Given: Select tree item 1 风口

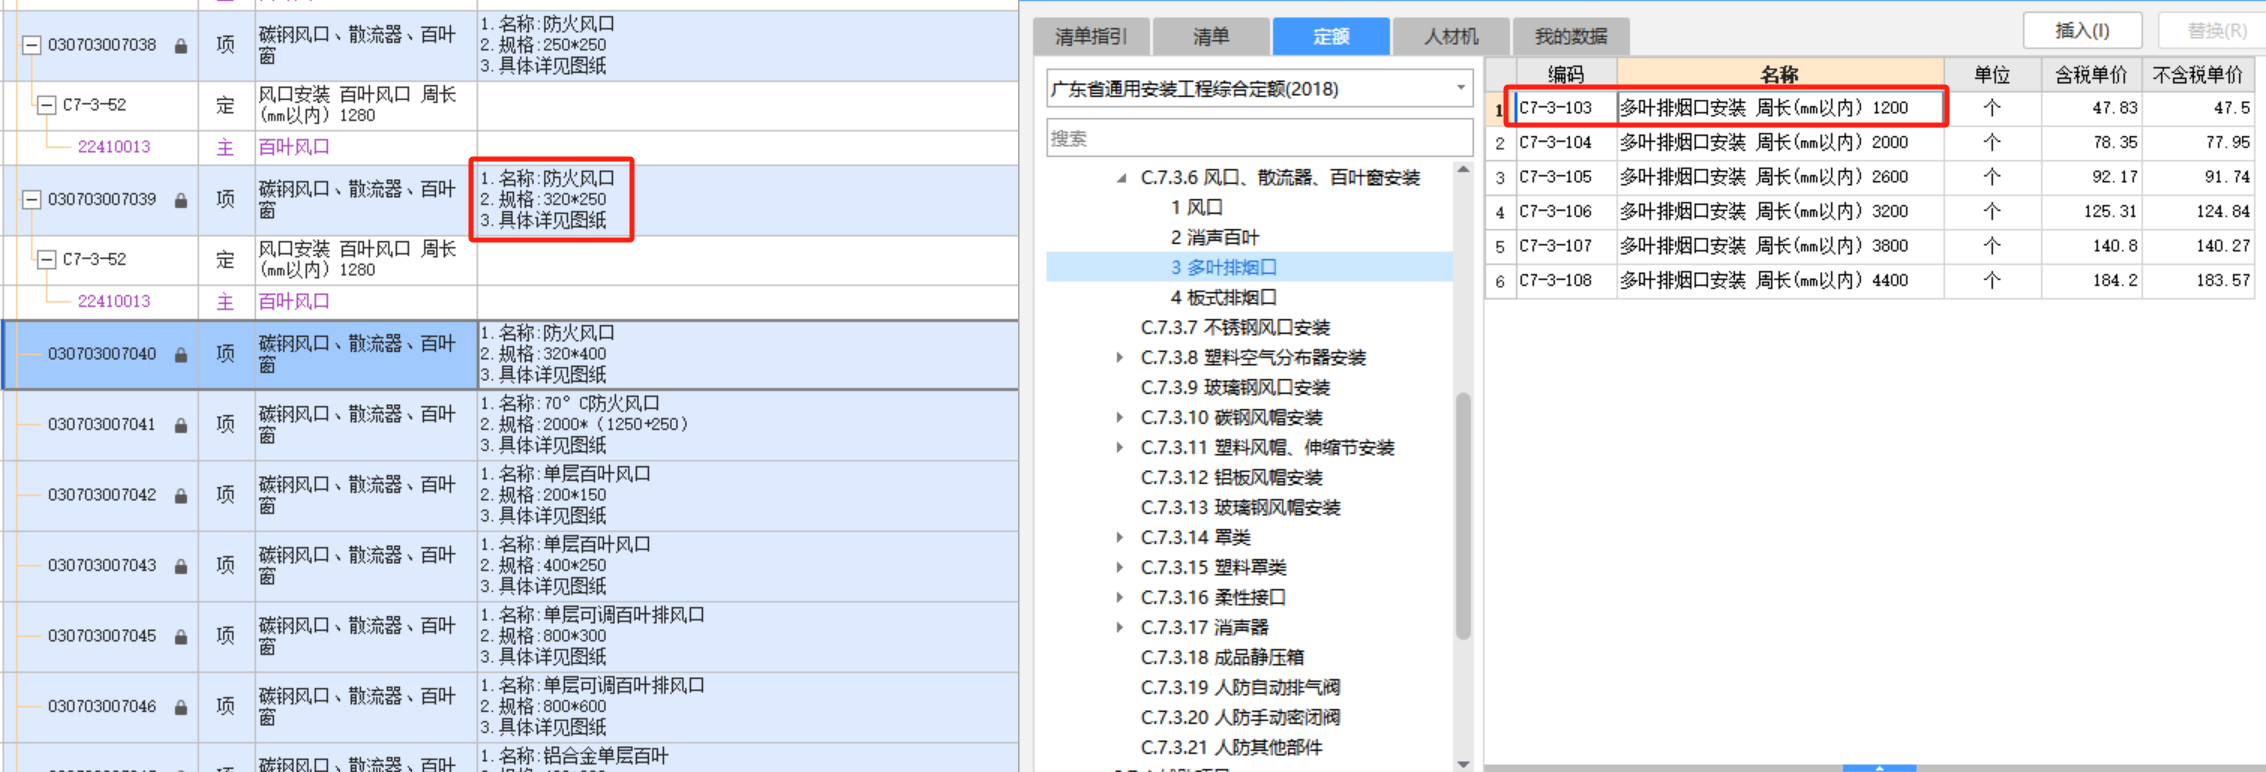Looking at the screenshot, I should click(x=1197, y=207).
